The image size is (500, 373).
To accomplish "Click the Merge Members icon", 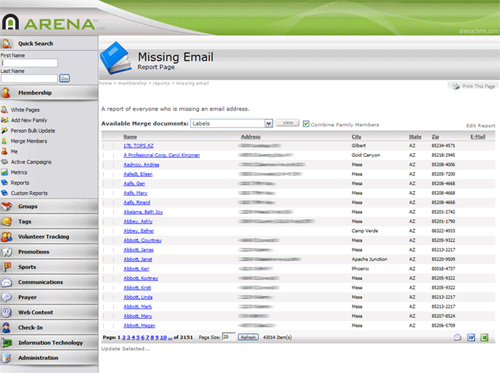I will 4,141.
